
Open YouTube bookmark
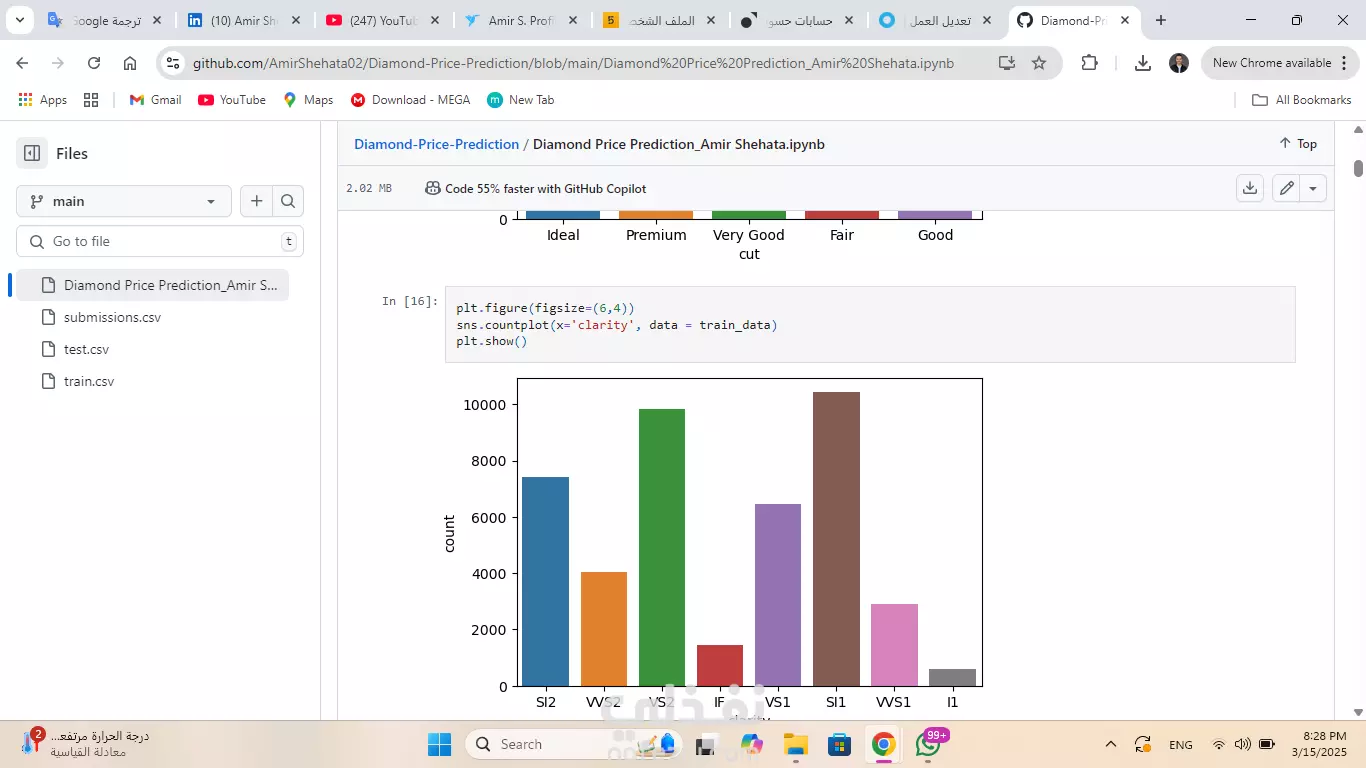pyautogui.click(x=232, y=100)
